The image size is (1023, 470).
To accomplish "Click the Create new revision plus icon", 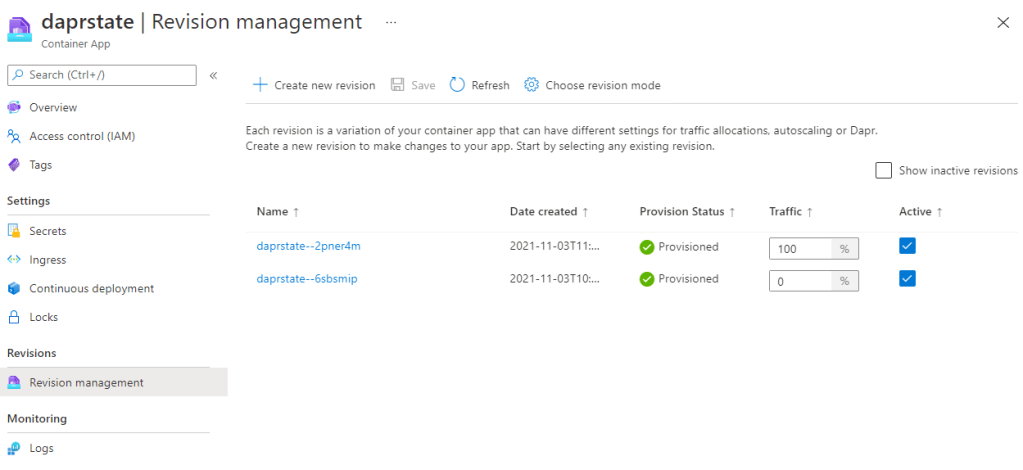I will click(x=259, y=85).
